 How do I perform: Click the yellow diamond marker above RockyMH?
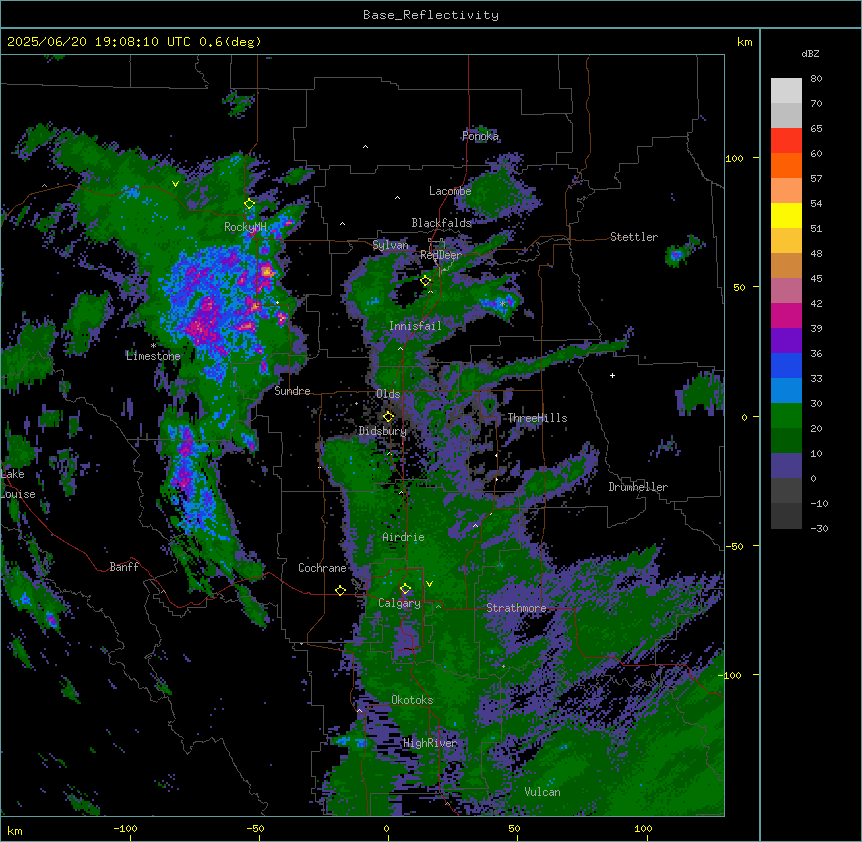(249, 204)
